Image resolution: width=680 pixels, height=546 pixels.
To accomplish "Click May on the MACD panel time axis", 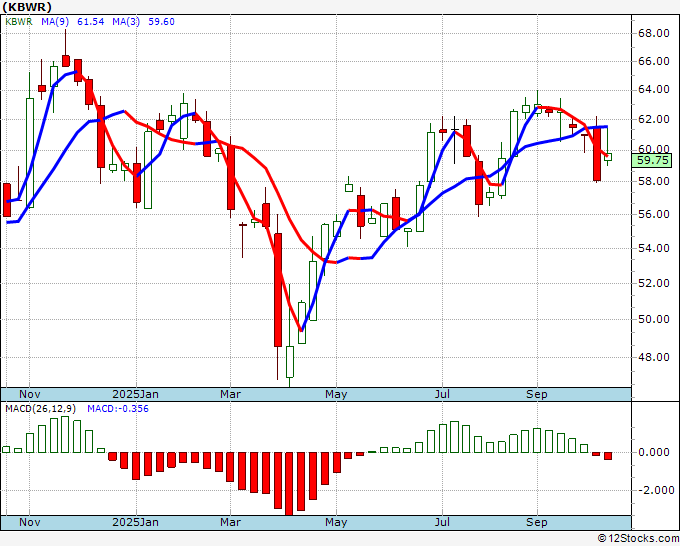I will coord(336,522).
